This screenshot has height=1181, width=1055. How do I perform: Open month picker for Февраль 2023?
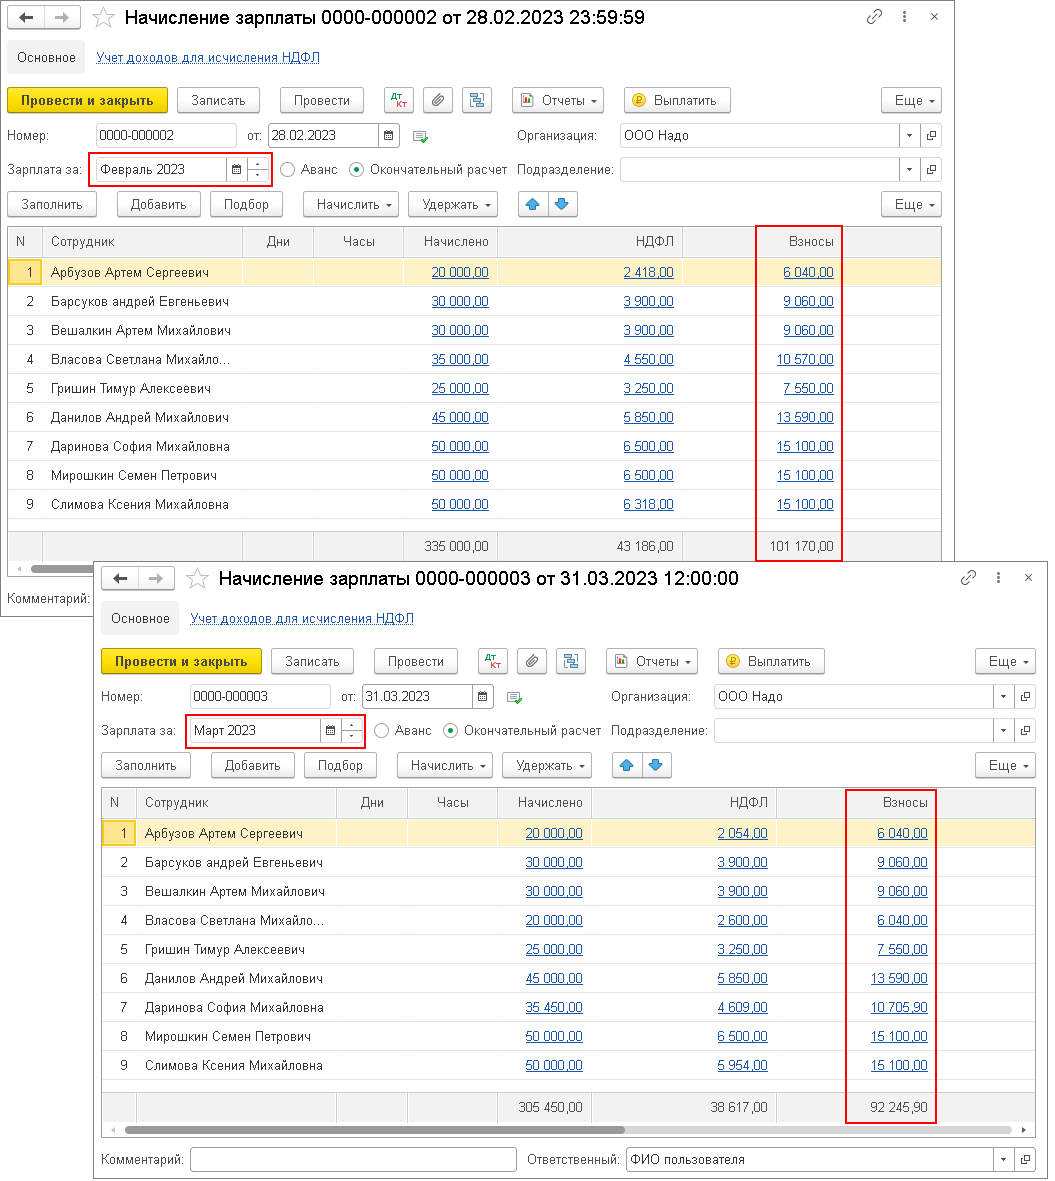(236, 169)
